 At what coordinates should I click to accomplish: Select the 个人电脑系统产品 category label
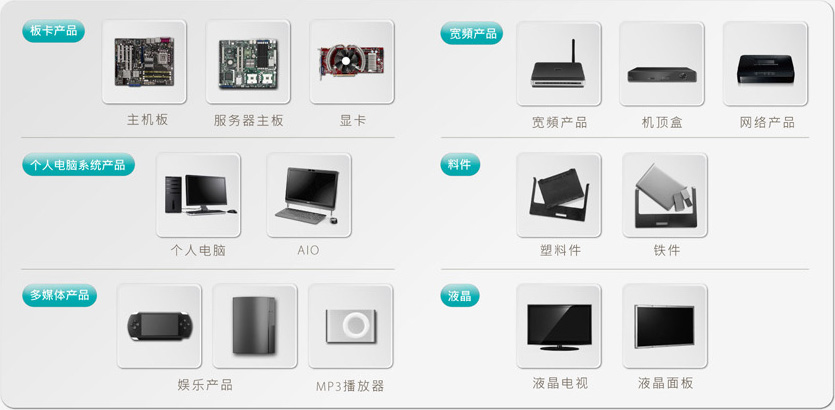coord(78,165)
